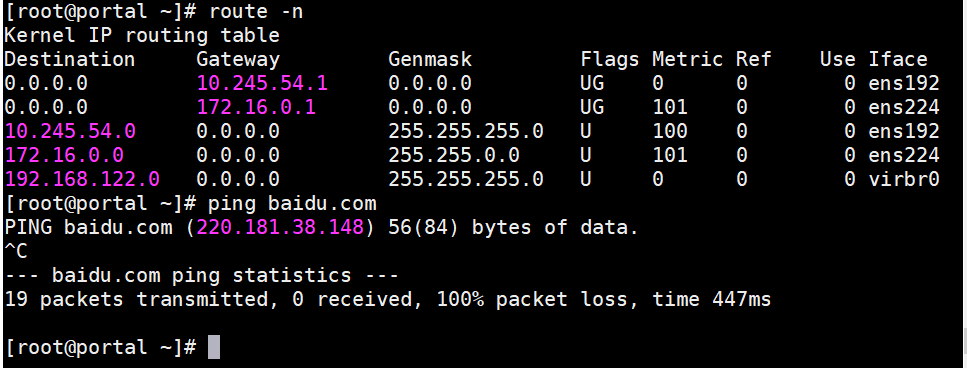Image resolution: width=967 pixels, height=368 pixels.
Task: Click the Destination column header
Action: [x=70, y=59]
